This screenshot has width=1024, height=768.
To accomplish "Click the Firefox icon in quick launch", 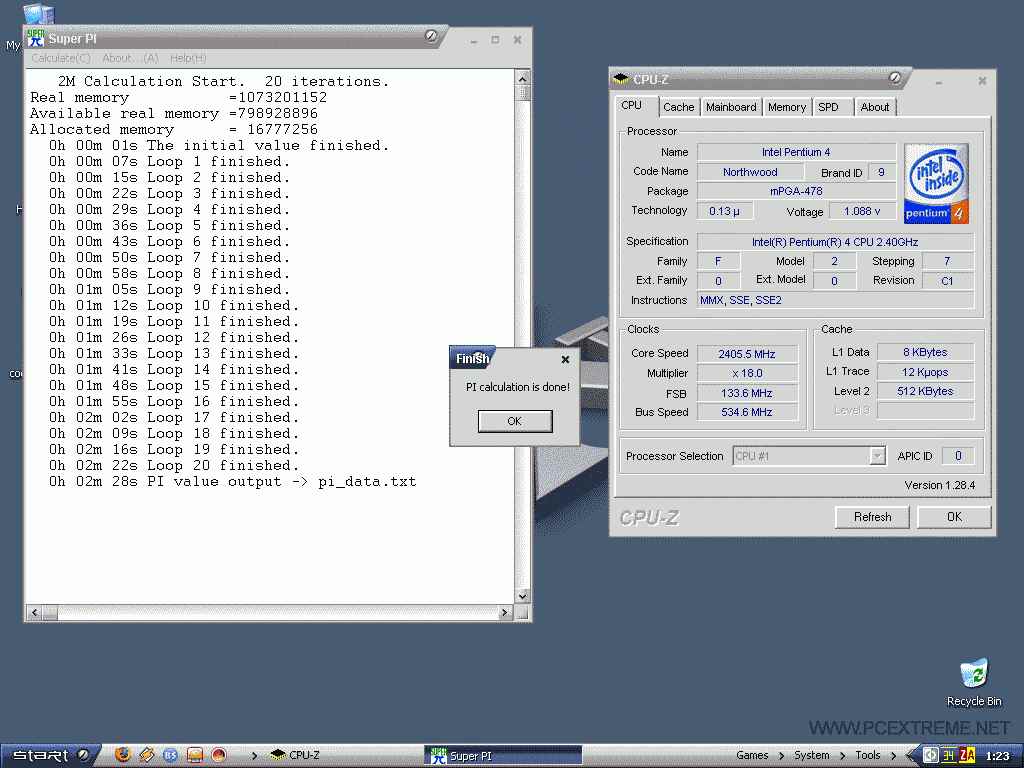I will click(x=123, y=755).
